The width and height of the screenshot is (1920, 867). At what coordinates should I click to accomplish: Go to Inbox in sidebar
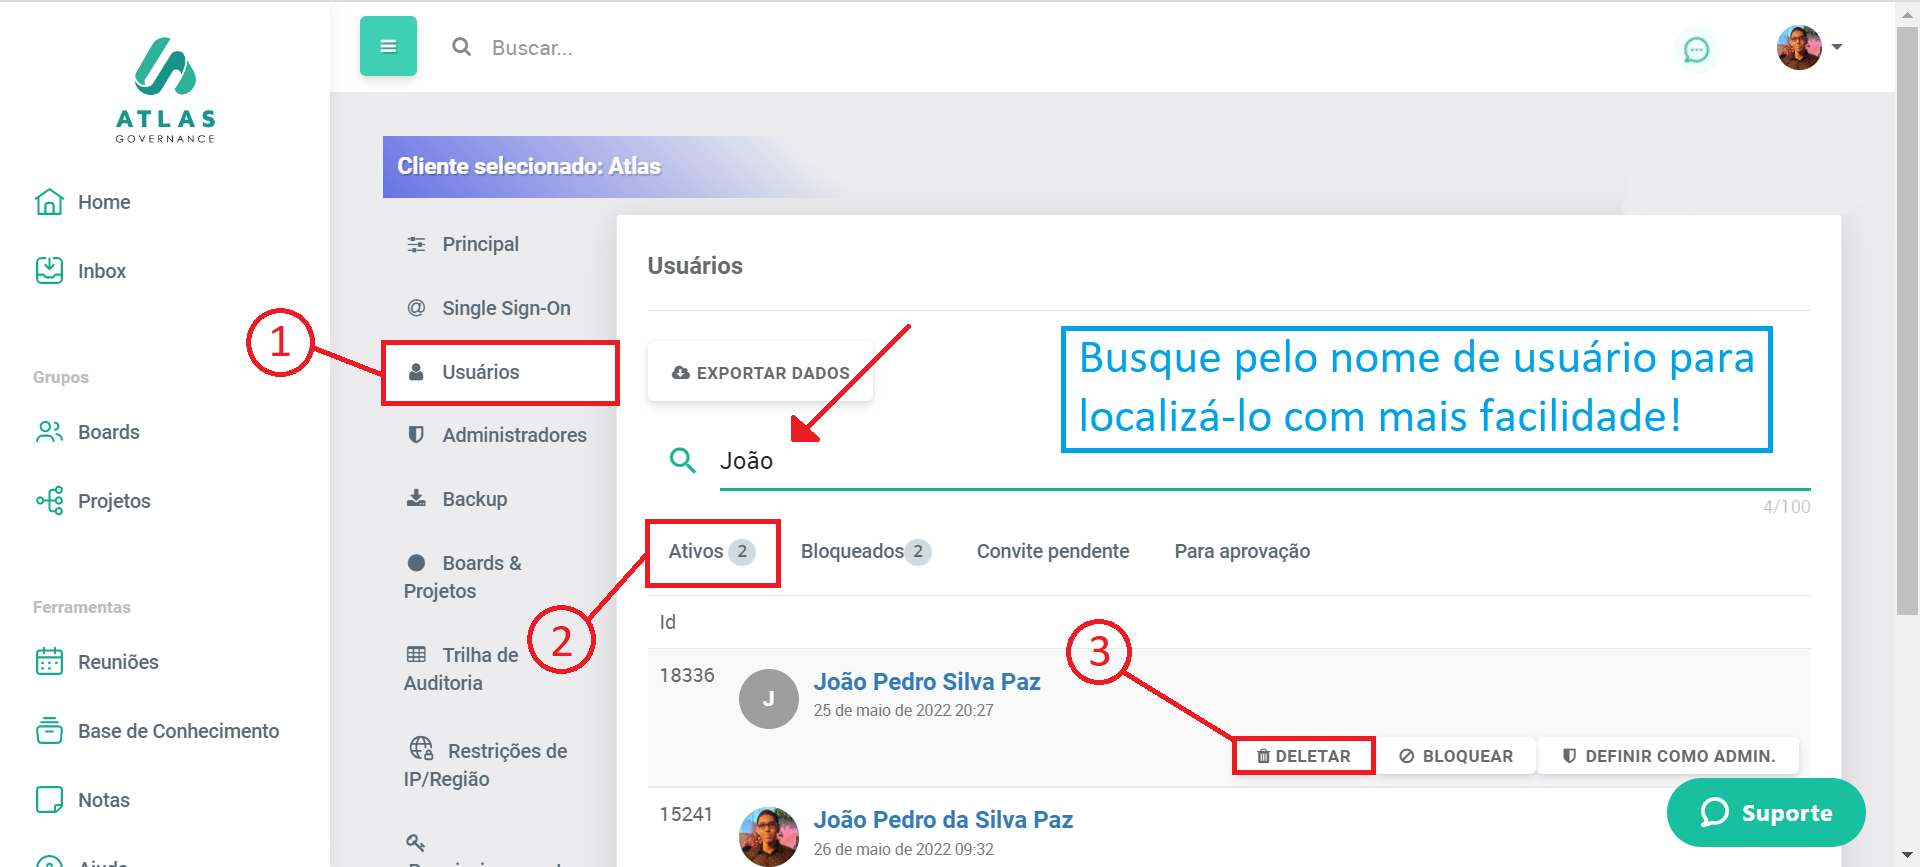101,271
